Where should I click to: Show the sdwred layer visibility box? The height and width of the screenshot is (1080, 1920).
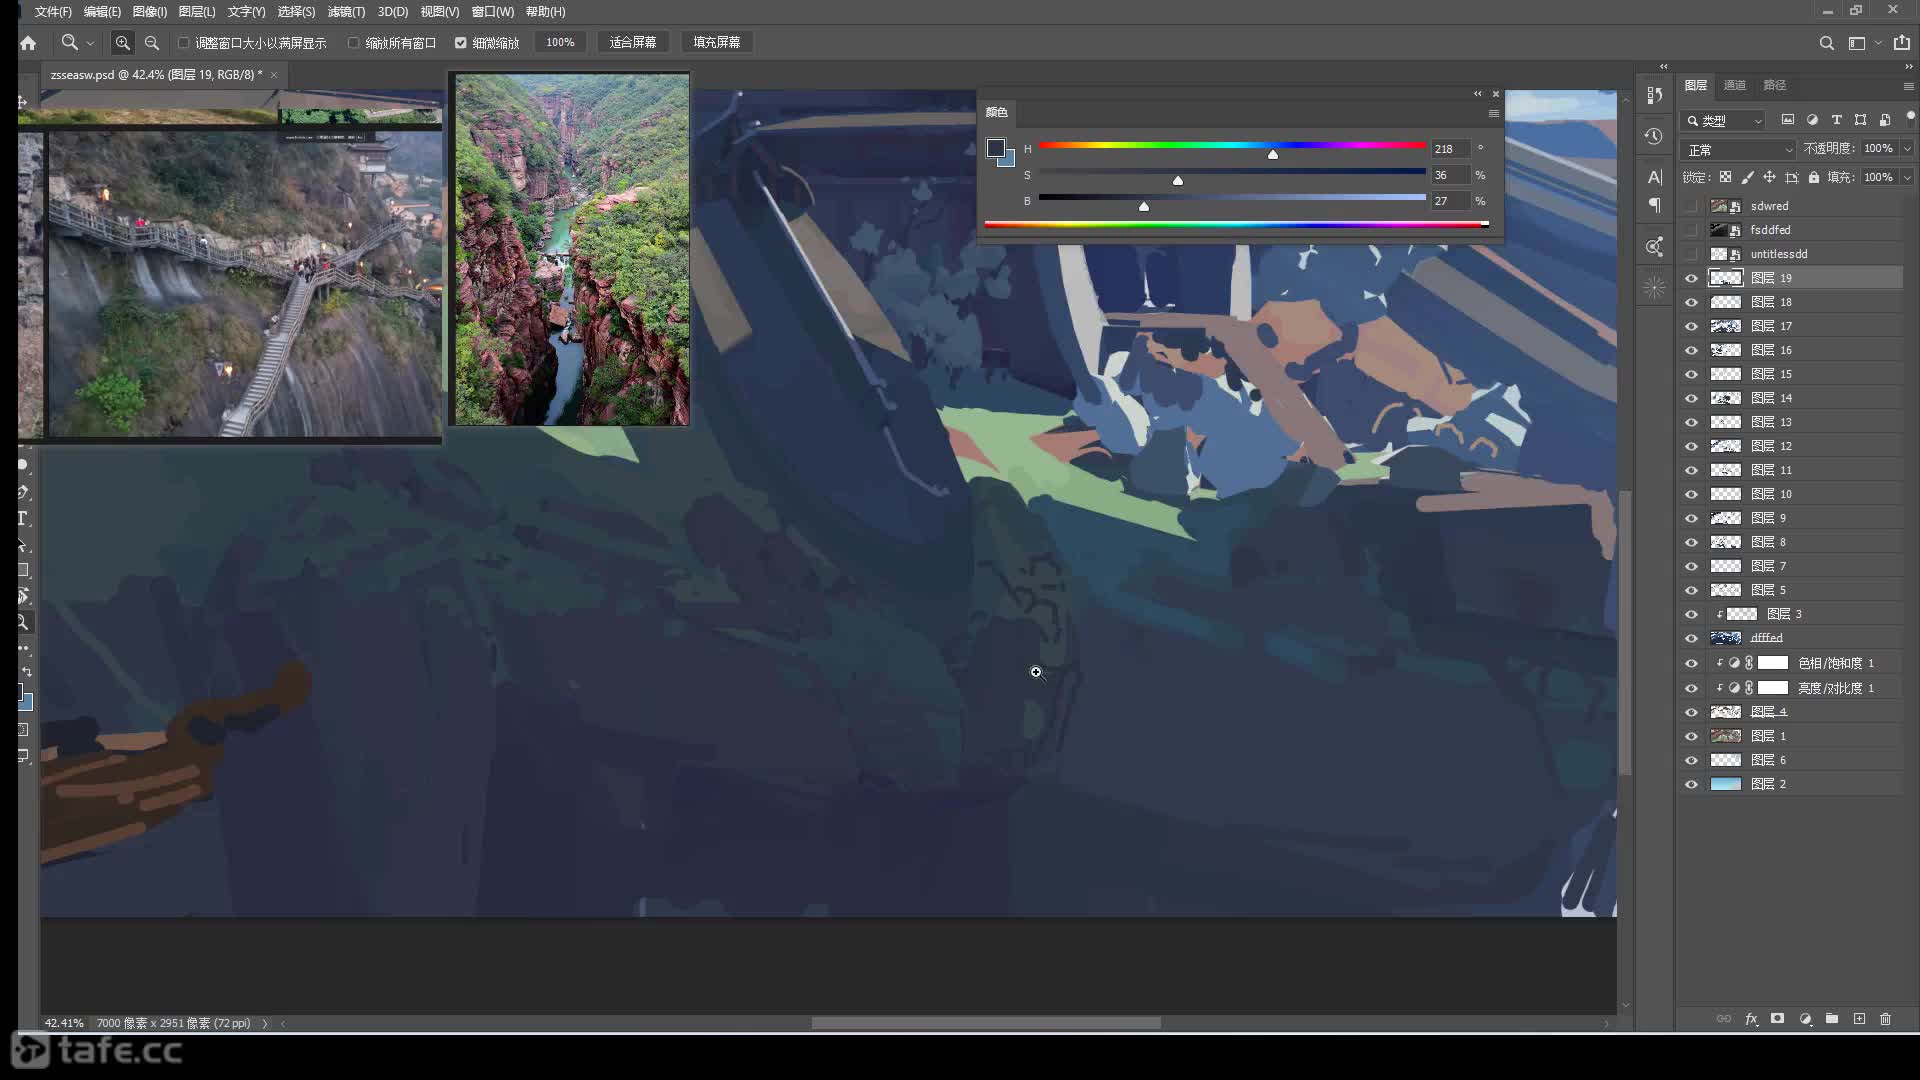[x=1691, y=206]
